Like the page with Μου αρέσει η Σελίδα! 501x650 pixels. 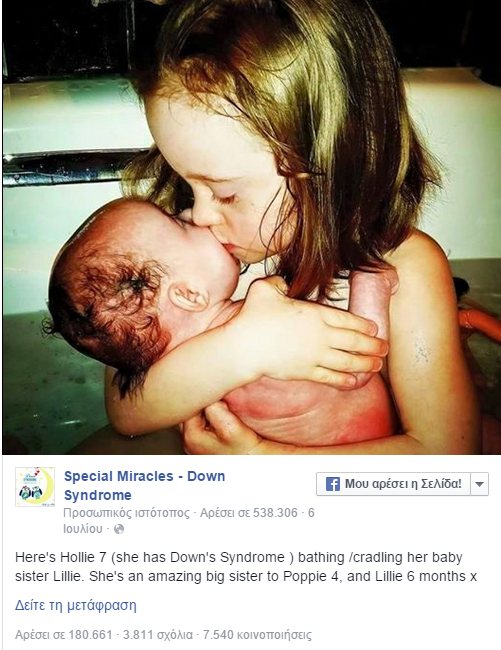393,484
